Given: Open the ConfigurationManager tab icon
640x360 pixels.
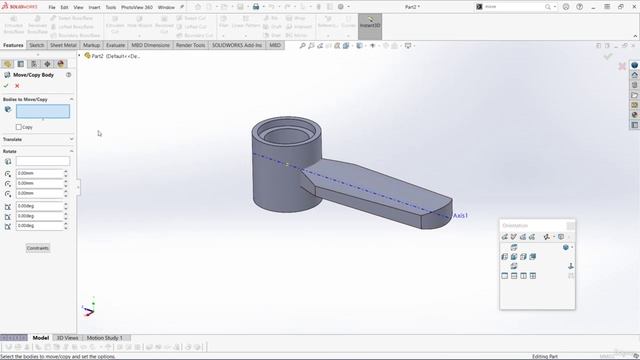Looking at the screenshot, I should (x=34, y=64).
